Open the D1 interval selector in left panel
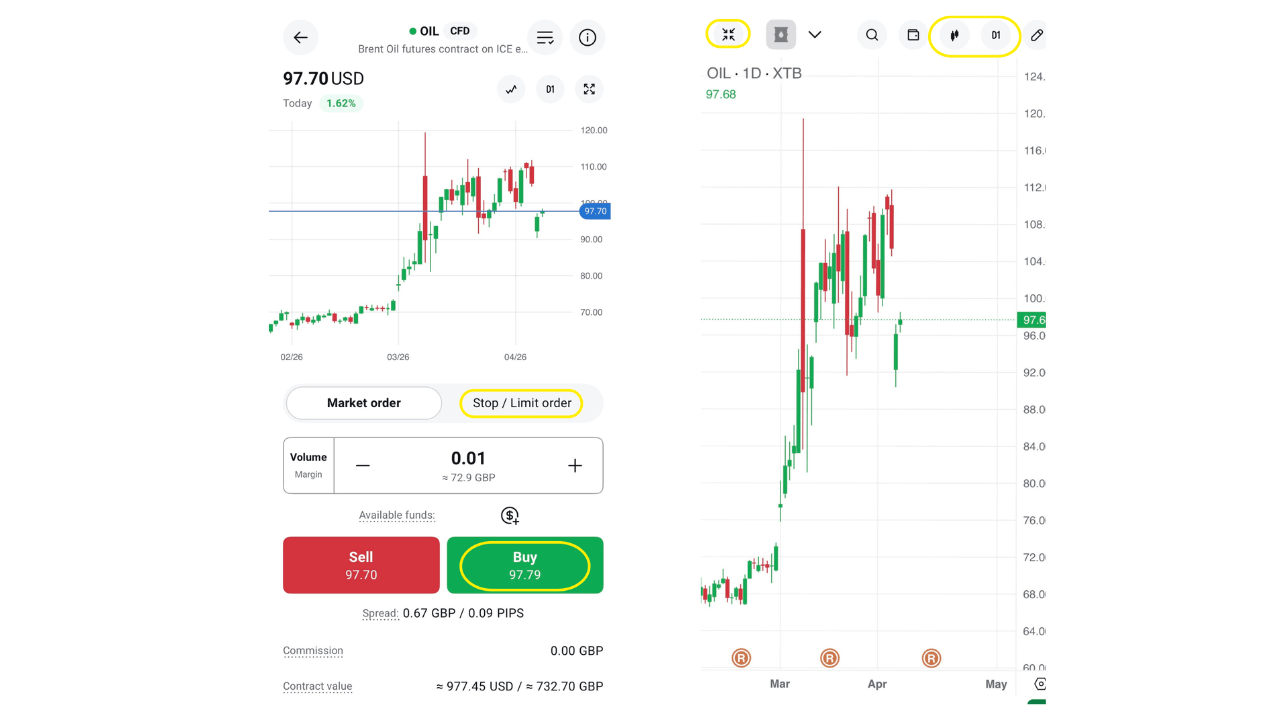The image size is (1280, 720). click(550, 89)
